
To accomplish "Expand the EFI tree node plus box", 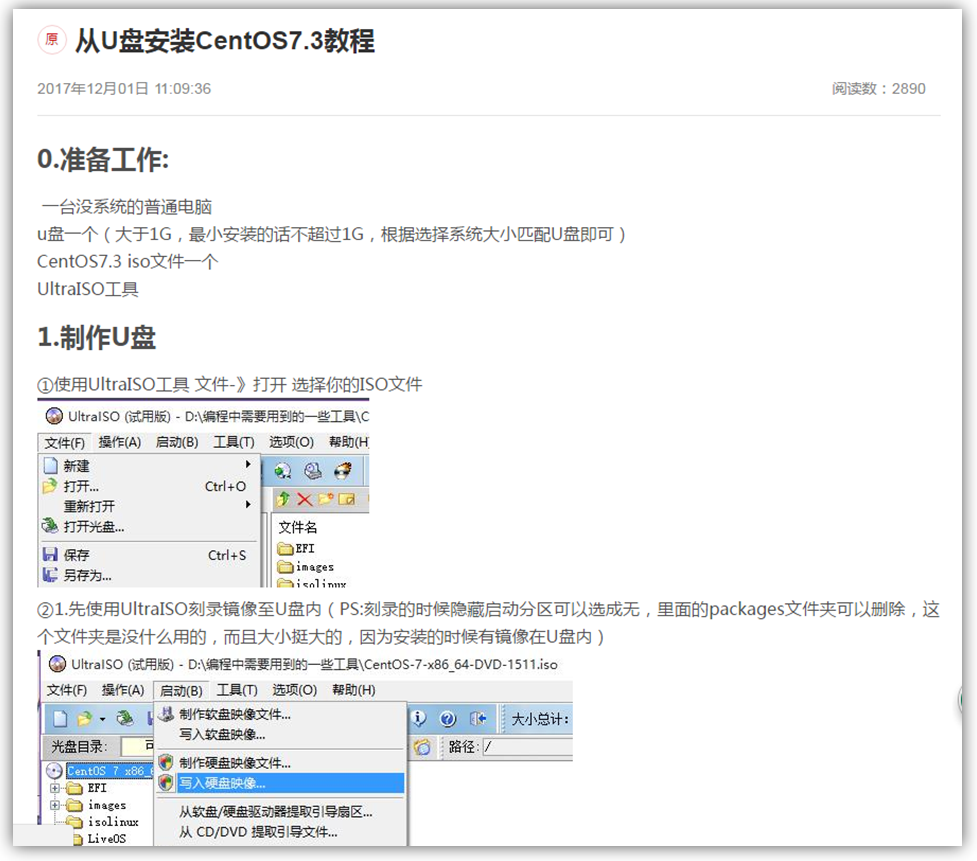I will (55, 788).
